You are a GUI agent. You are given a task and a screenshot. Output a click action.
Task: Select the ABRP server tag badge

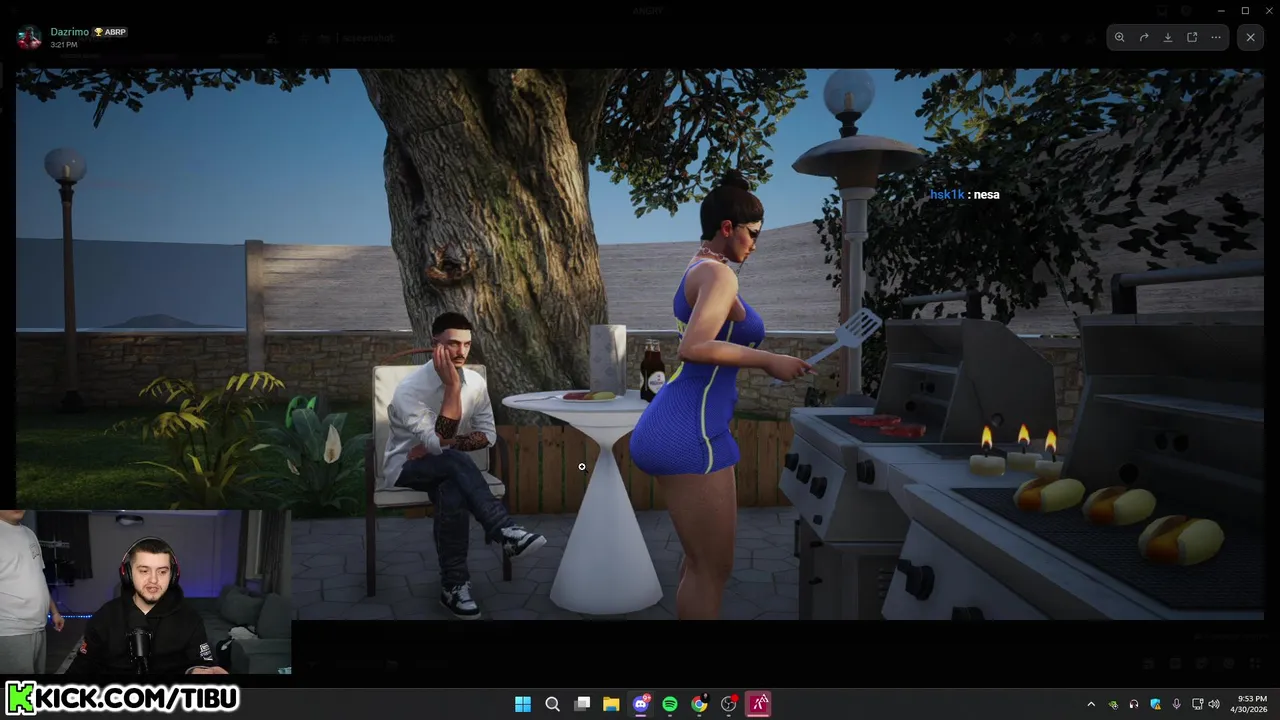tap(111, 32)
